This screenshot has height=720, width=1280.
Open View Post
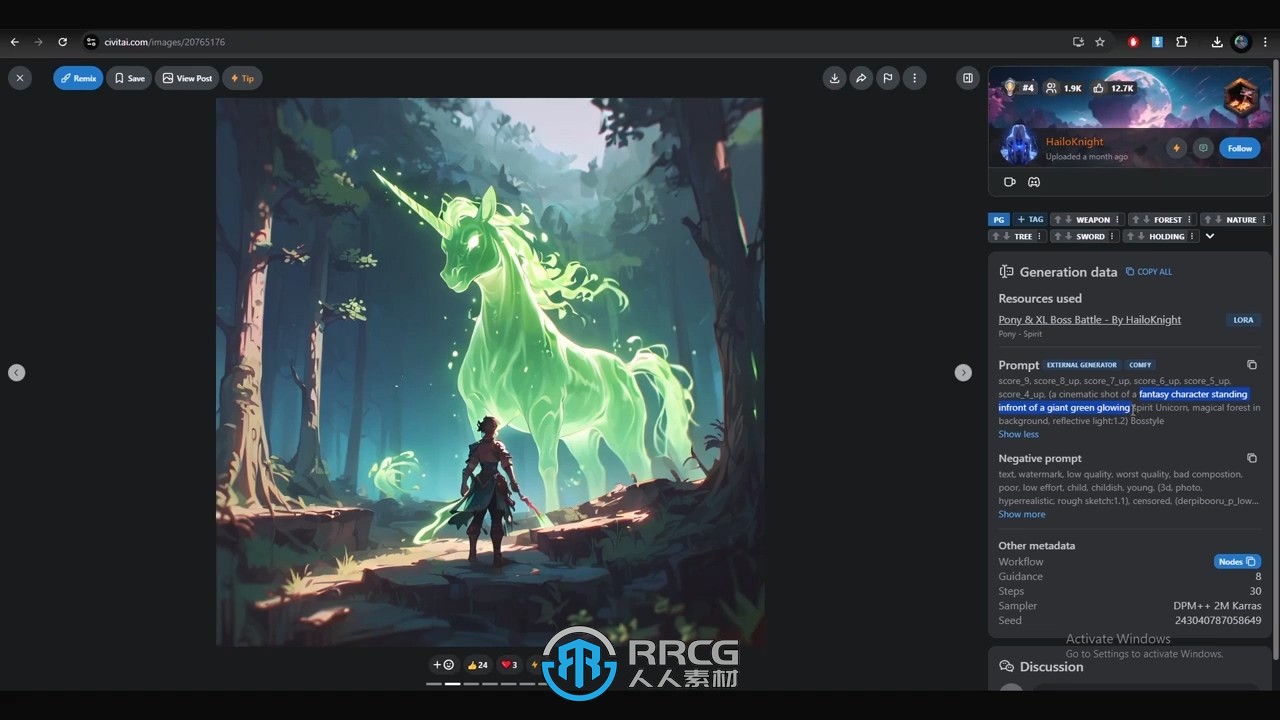click(187, 78)
